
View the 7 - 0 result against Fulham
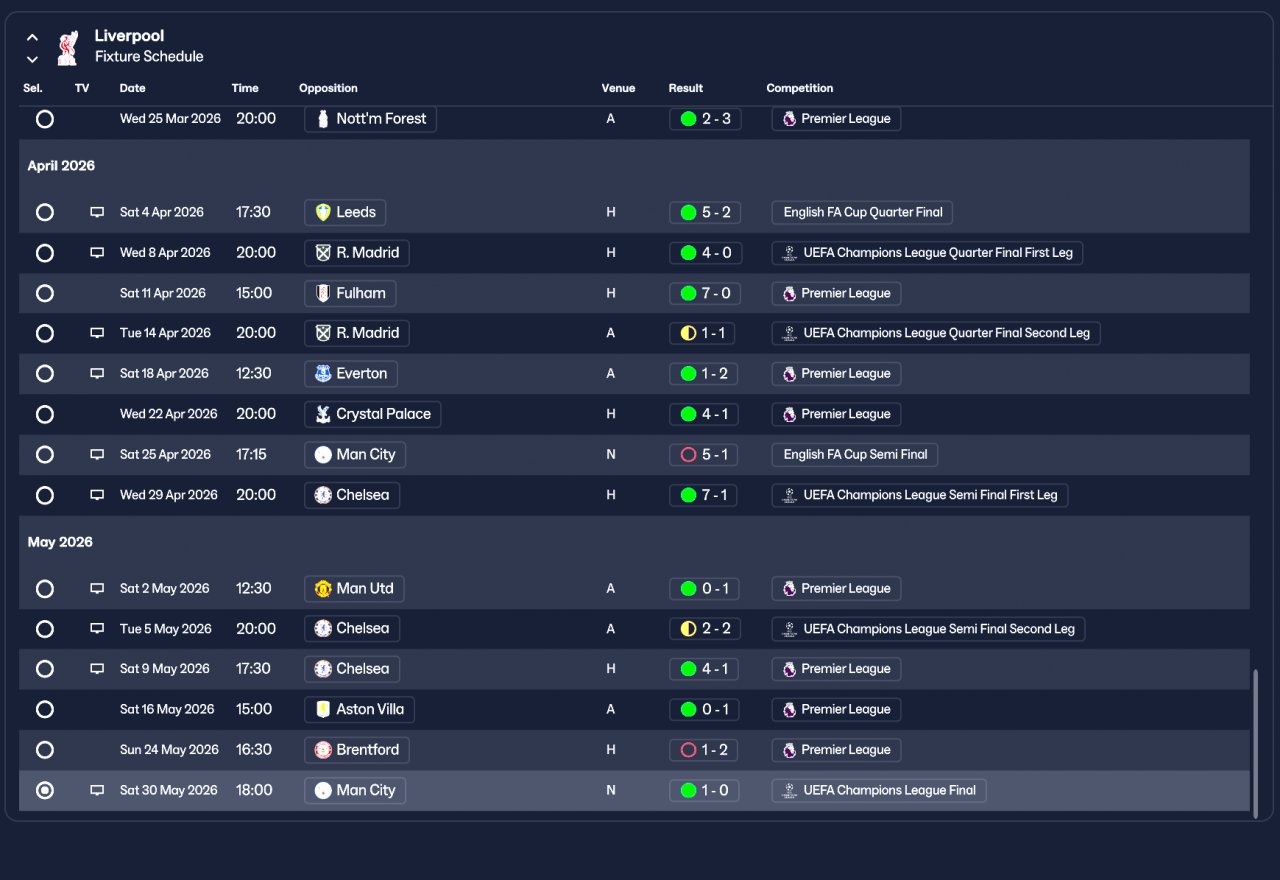[x=705, y=293]
